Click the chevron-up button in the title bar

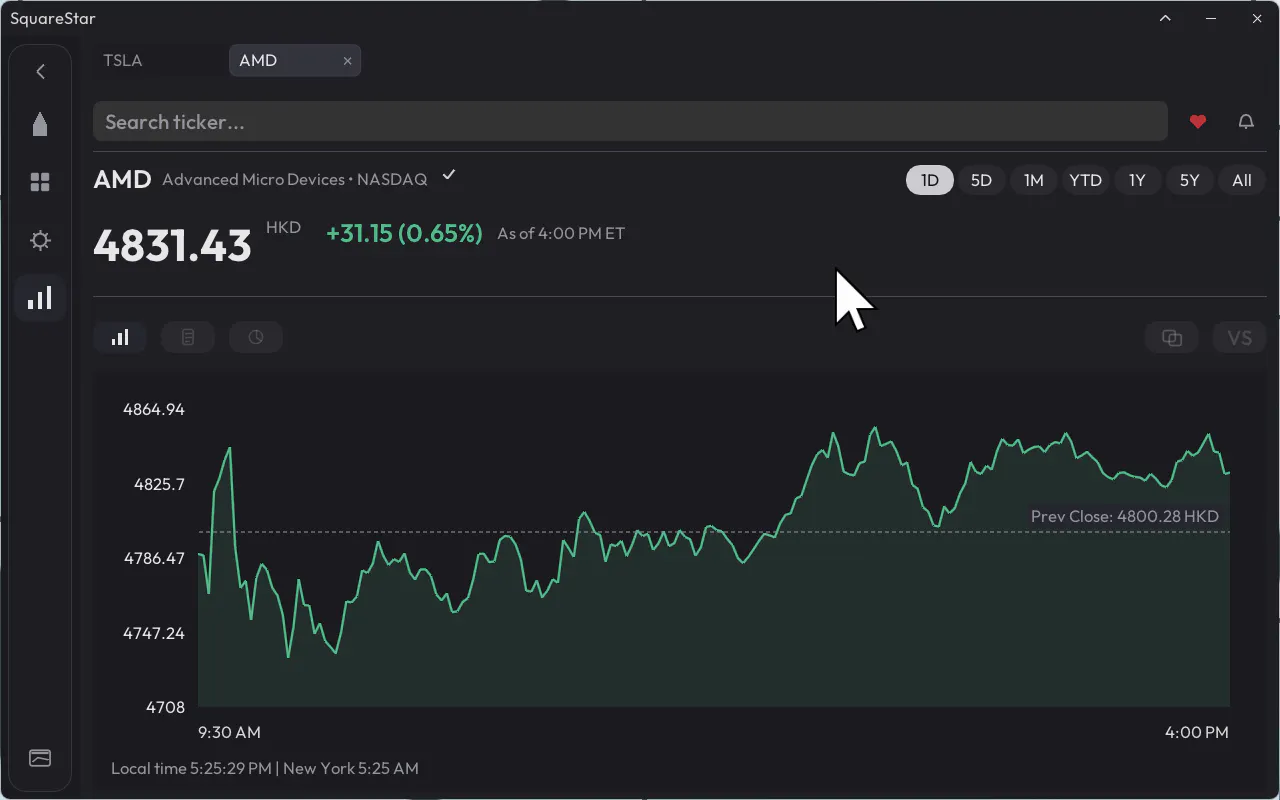coord(1165,18)
